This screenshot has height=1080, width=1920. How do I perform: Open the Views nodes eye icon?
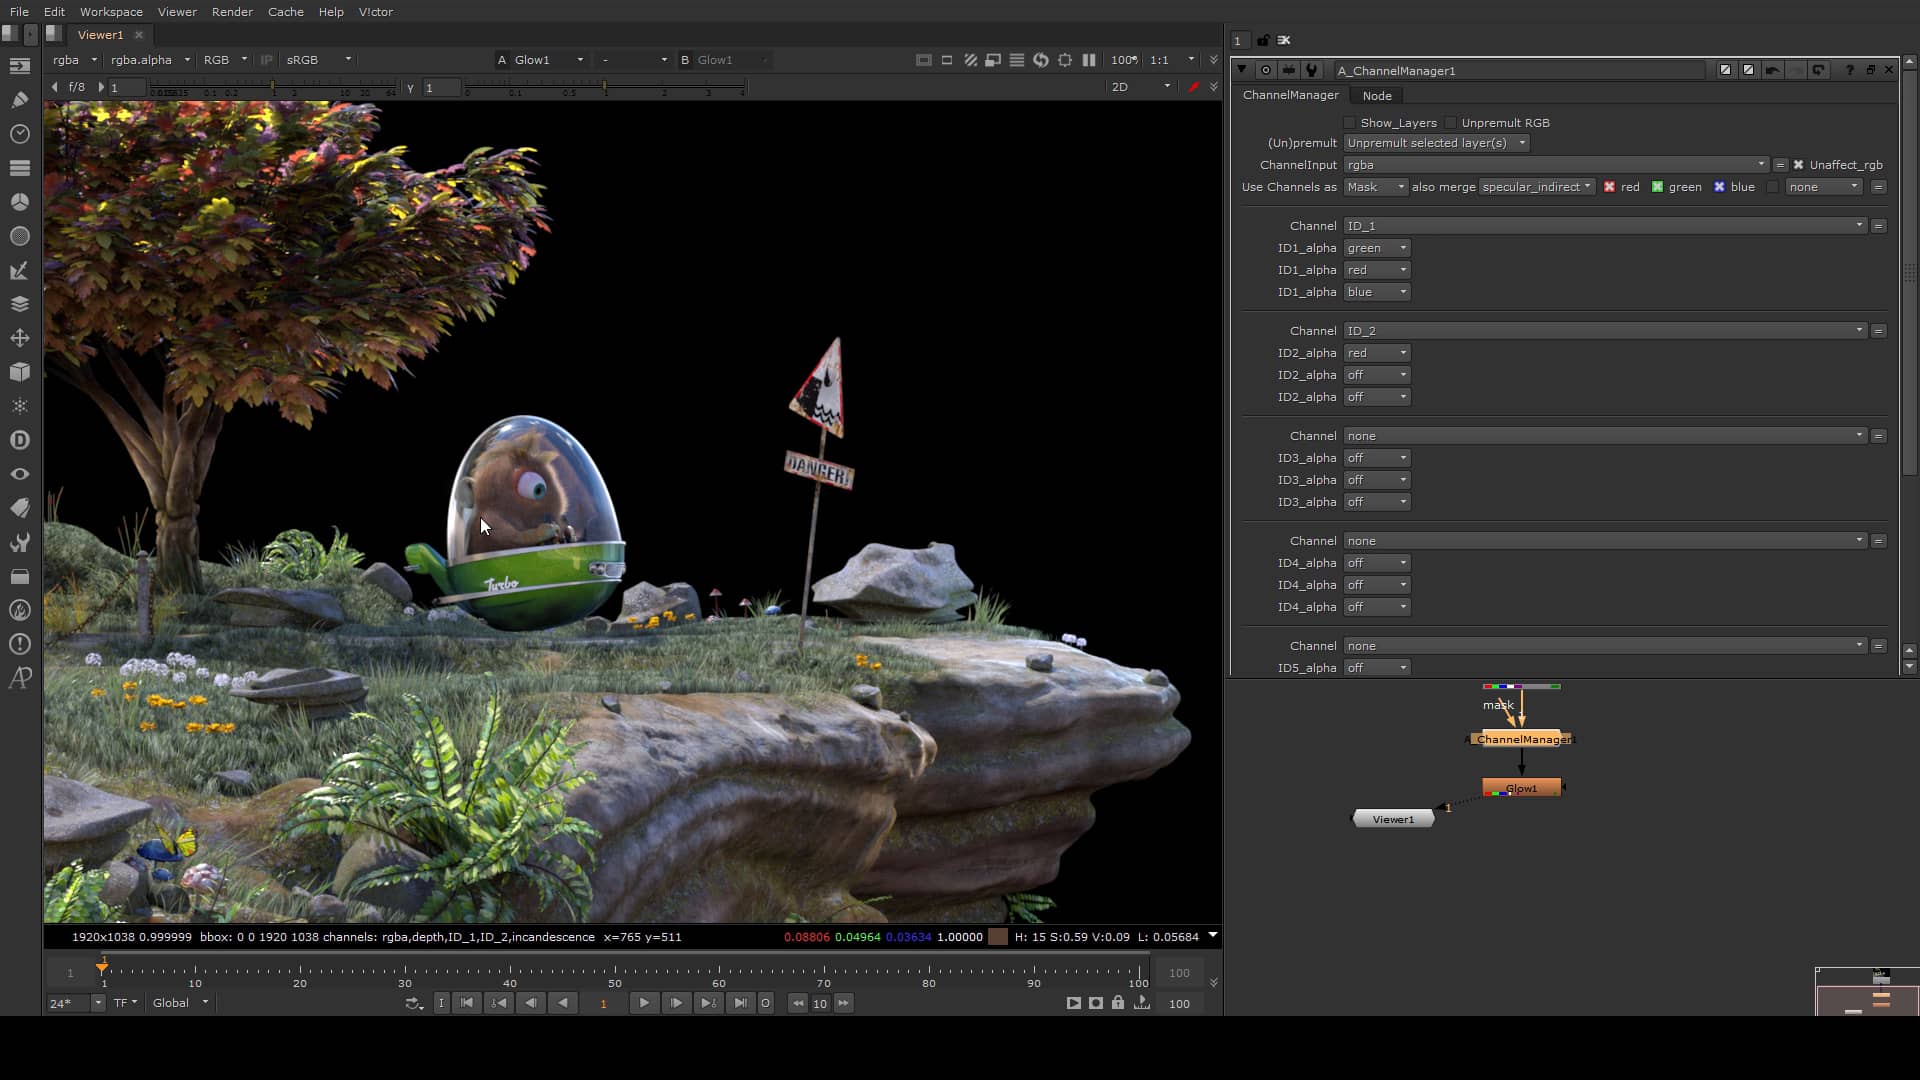(x=20, y=474)
